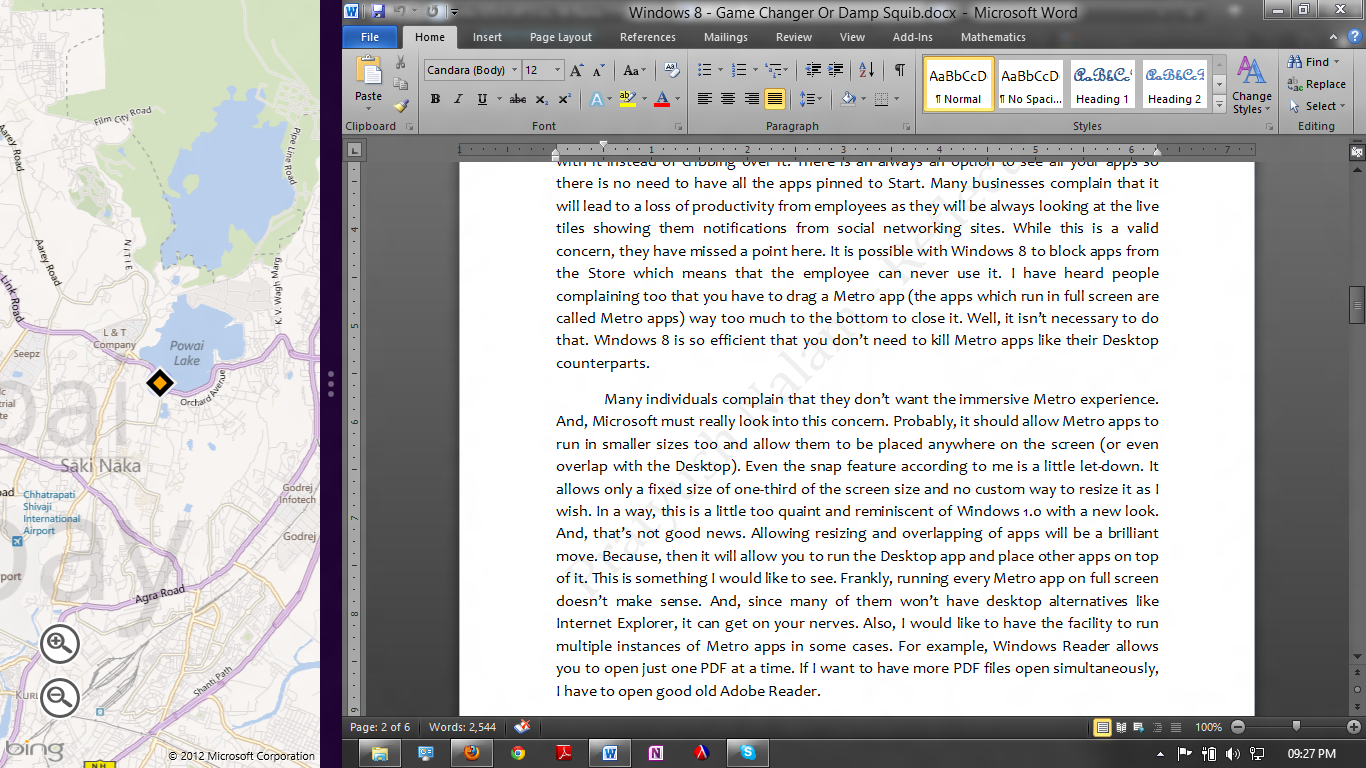Align text to the right
Viewport: 1366px width, 768px height.
pos(751,99)
